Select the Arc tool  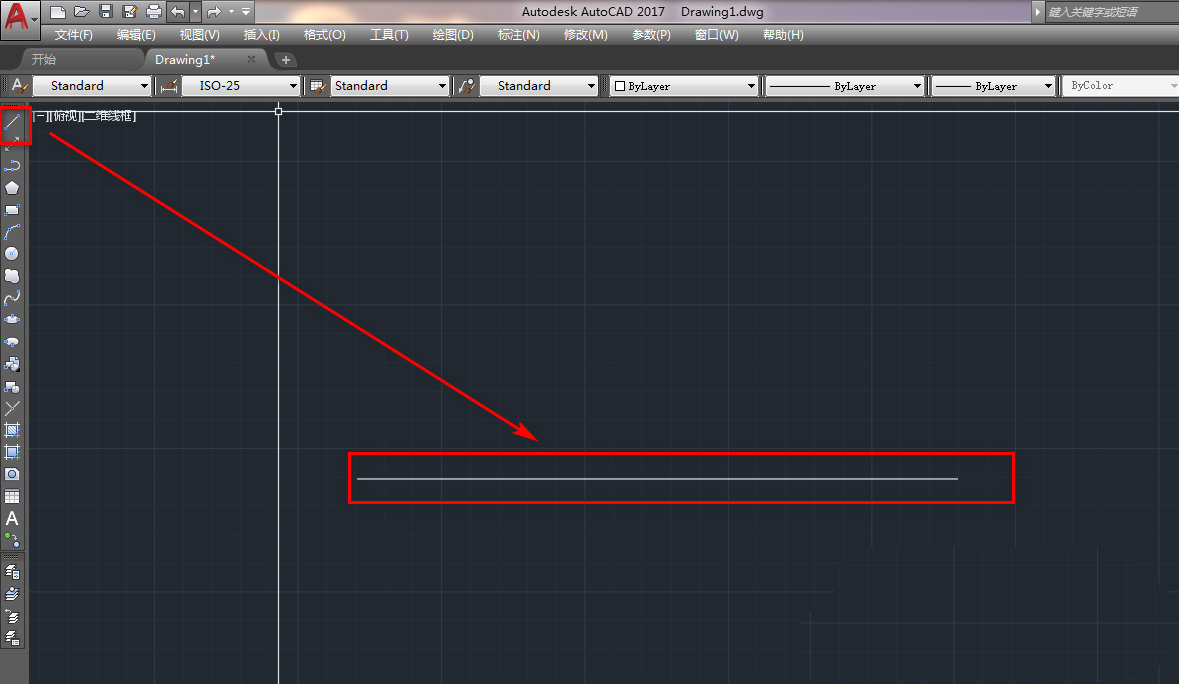coord(12,232)
